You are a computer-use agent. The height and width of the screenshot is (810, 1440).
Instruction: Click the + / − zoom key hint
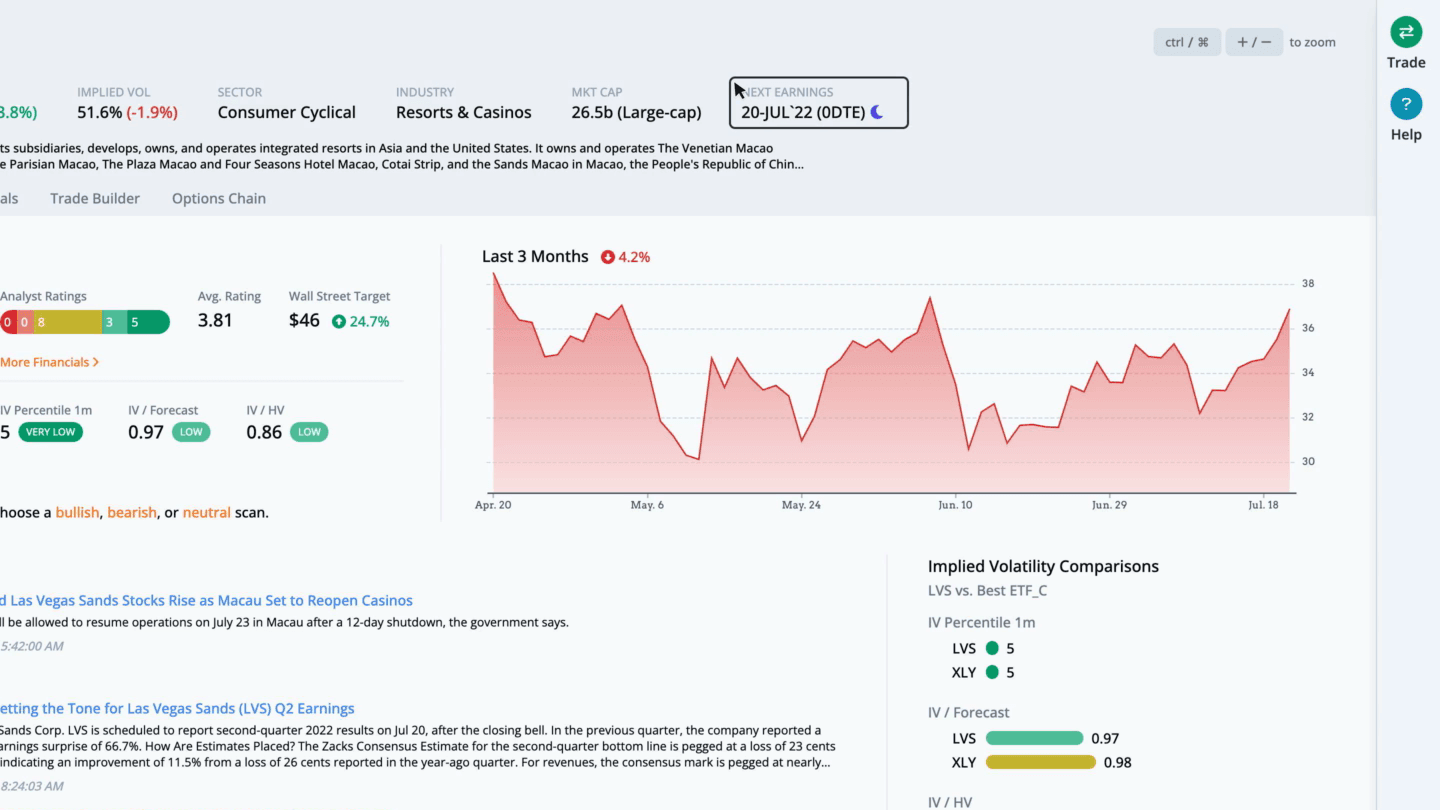pos(1254,42)
